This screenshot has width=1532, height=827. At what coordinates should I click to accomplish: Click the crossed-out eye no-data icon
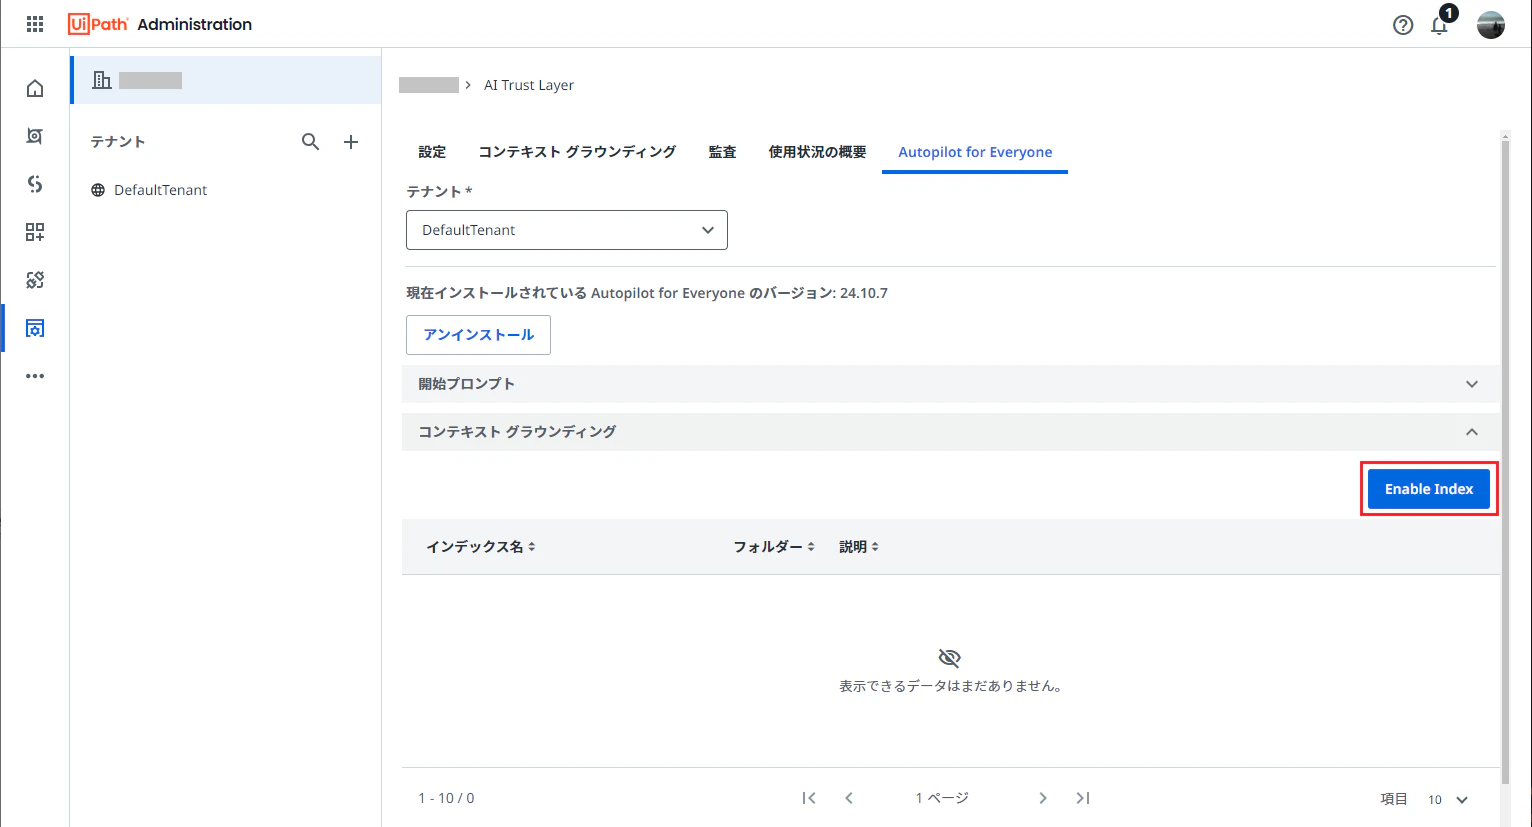click(950, 657)
